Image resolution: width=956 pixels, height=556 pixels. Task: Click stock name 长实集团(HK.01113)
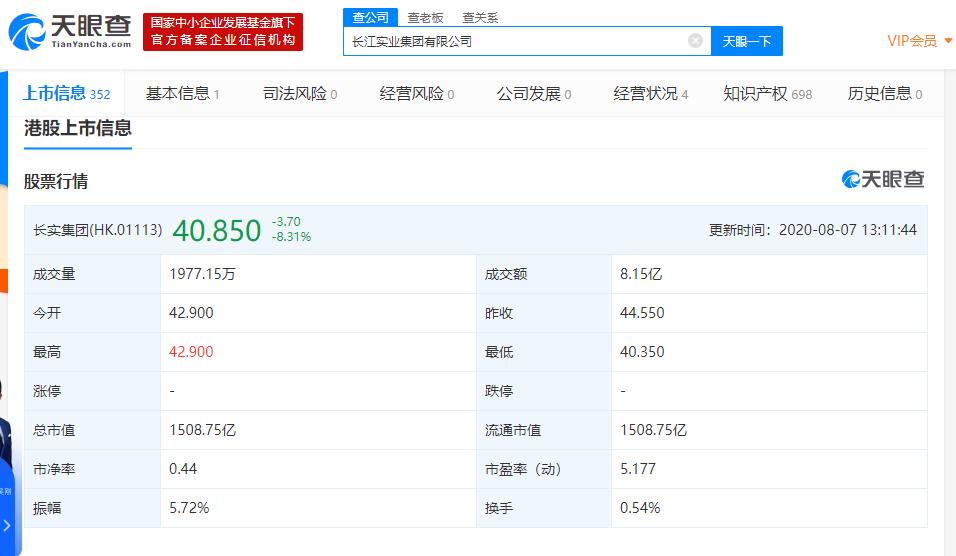coord(98,230)
